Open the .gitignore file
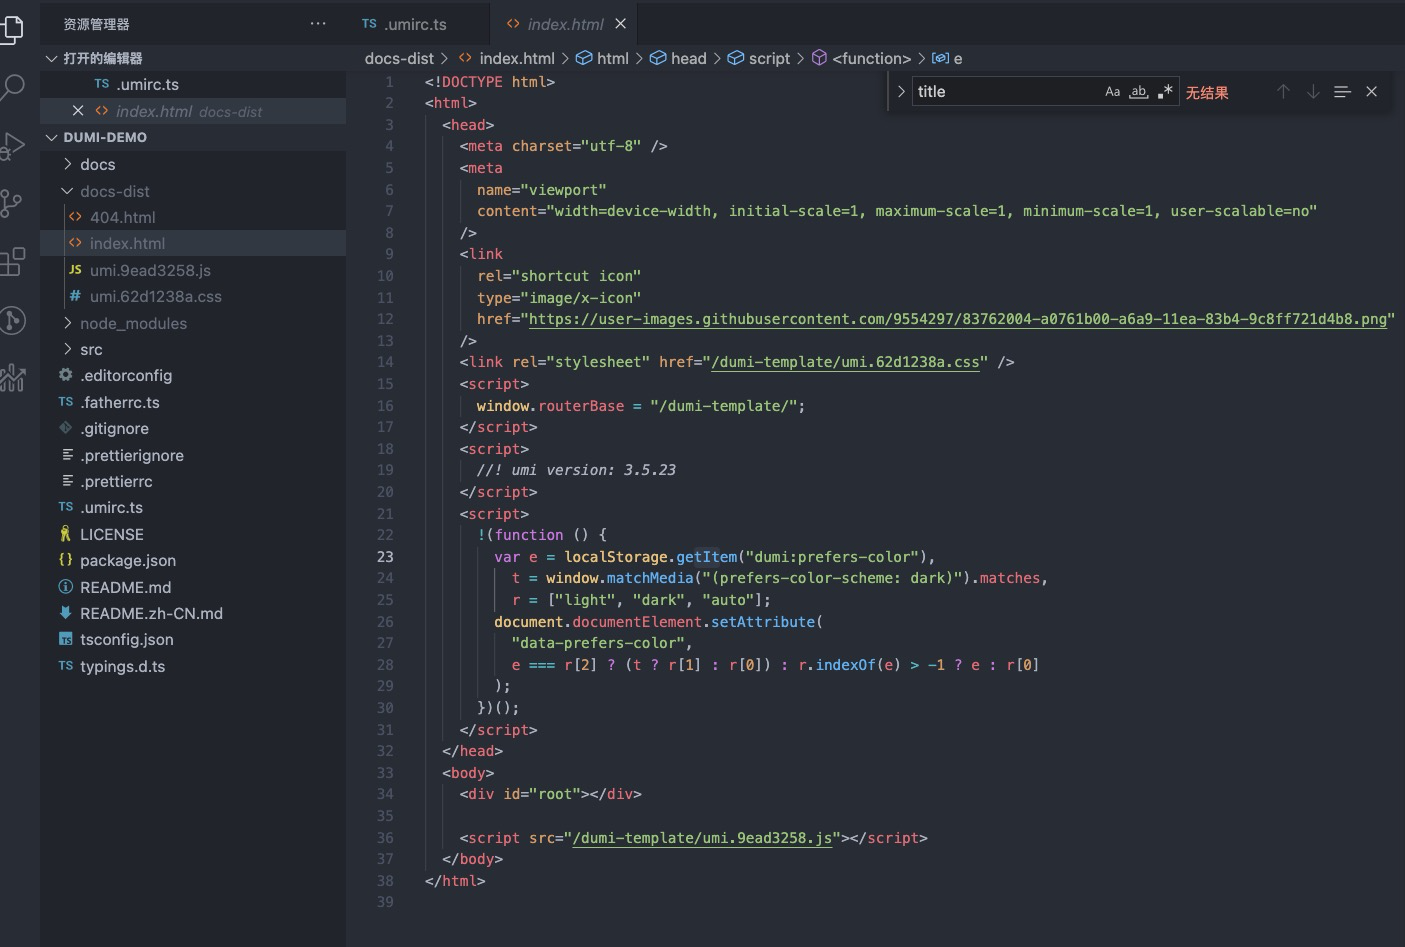The image size is (1405, 947). tap(193, 428)
